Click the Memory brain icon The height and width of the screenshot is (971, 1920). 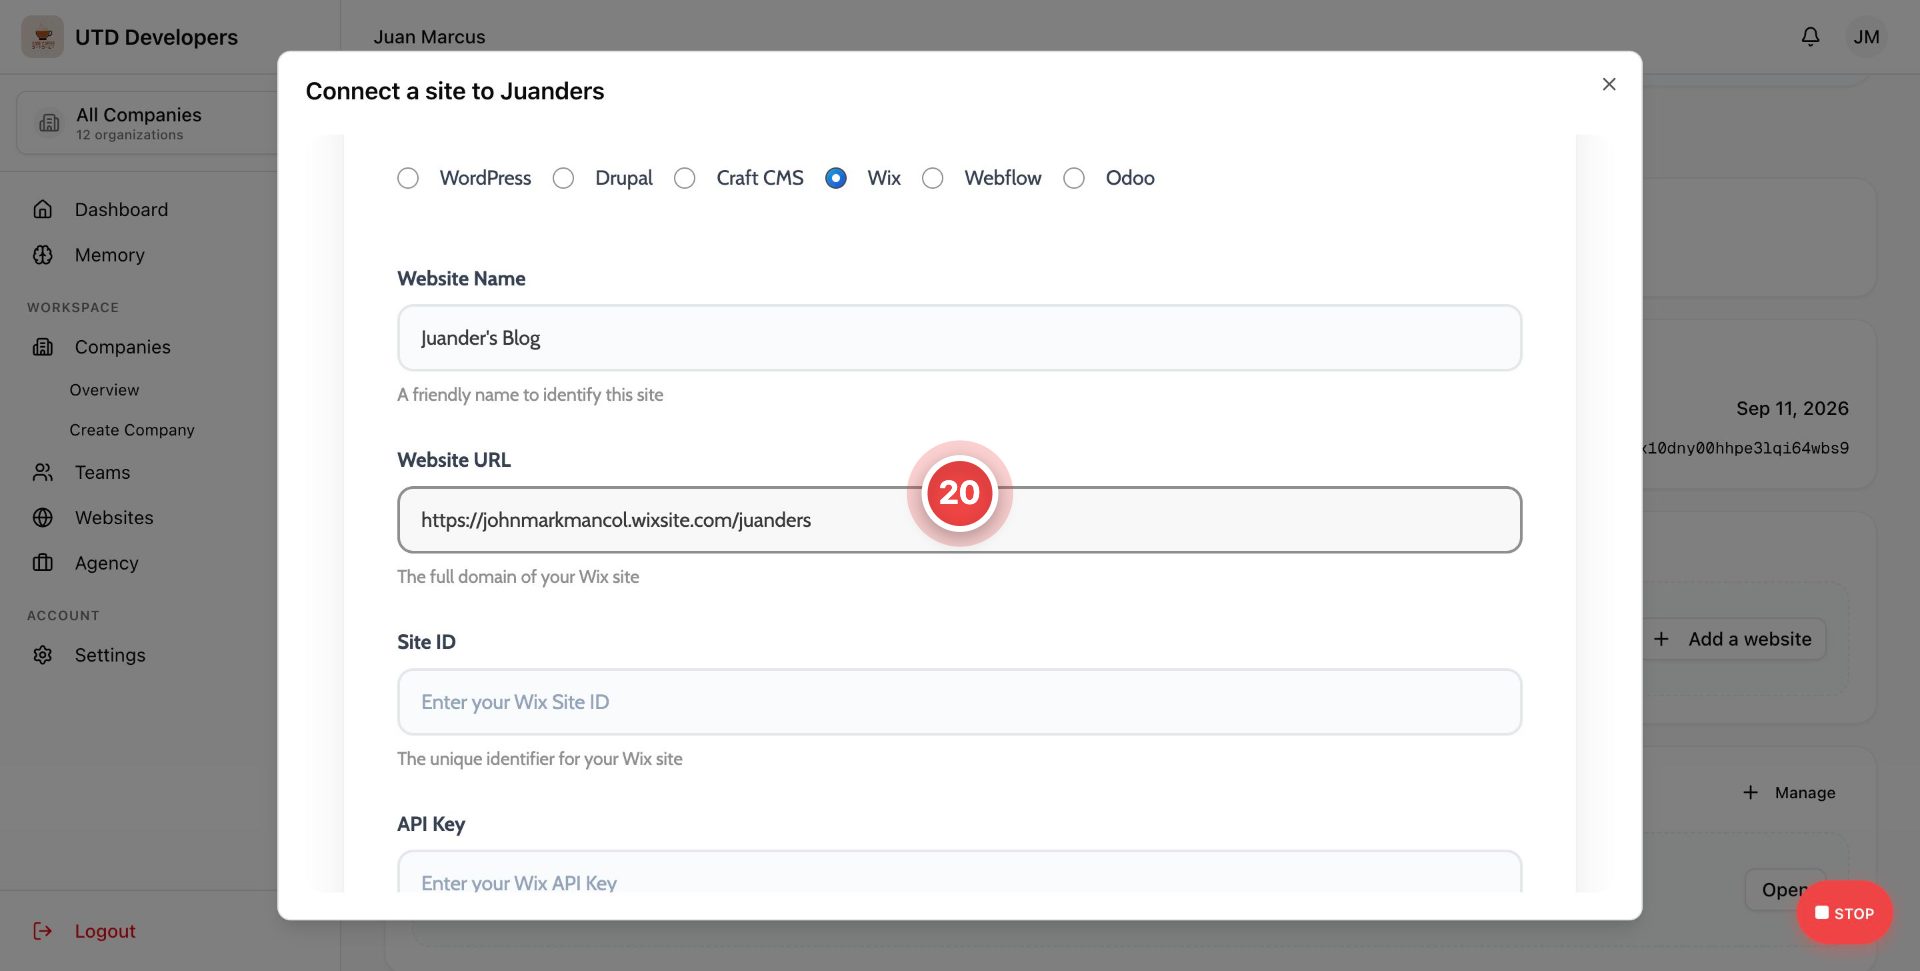(x=43, y=255)
